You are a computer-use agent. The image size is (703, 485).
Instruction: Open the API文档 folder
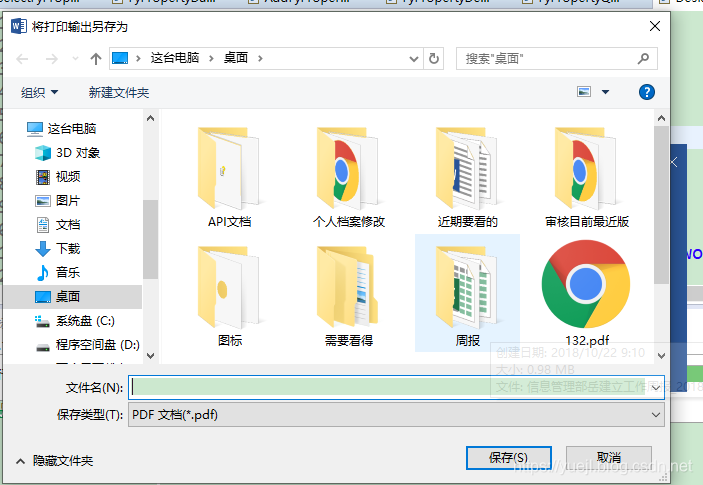coord(230,178)
